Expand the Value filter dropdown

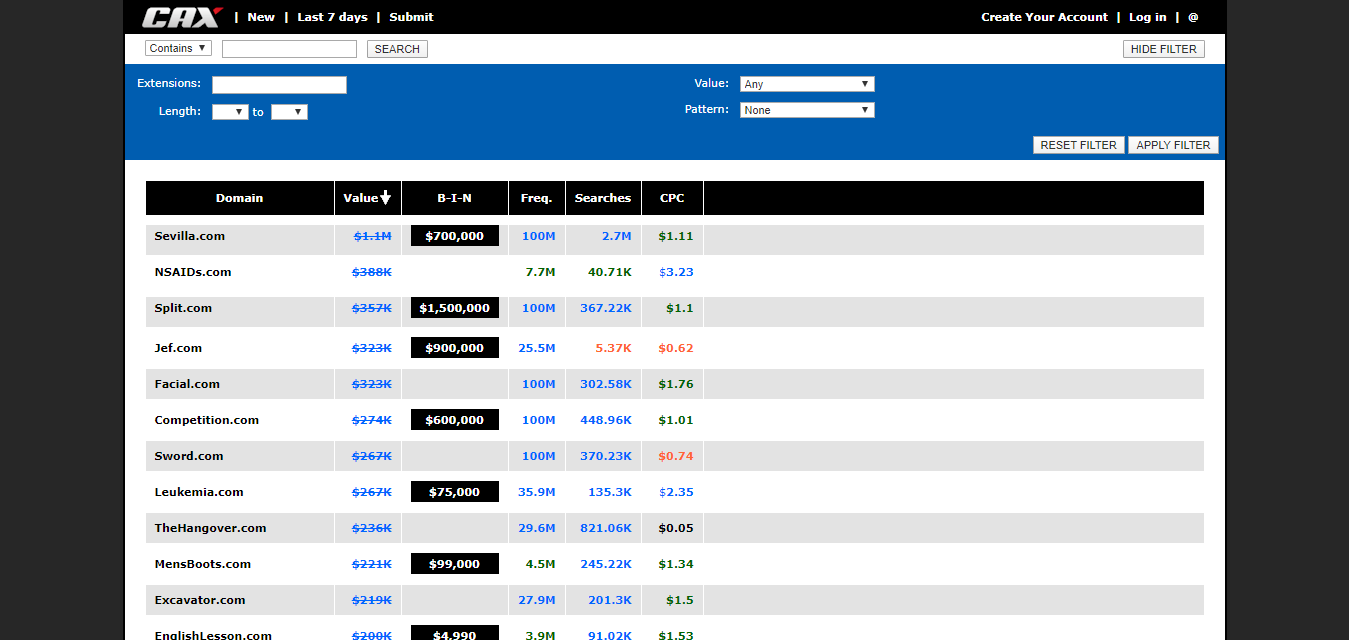pos(807,84)
